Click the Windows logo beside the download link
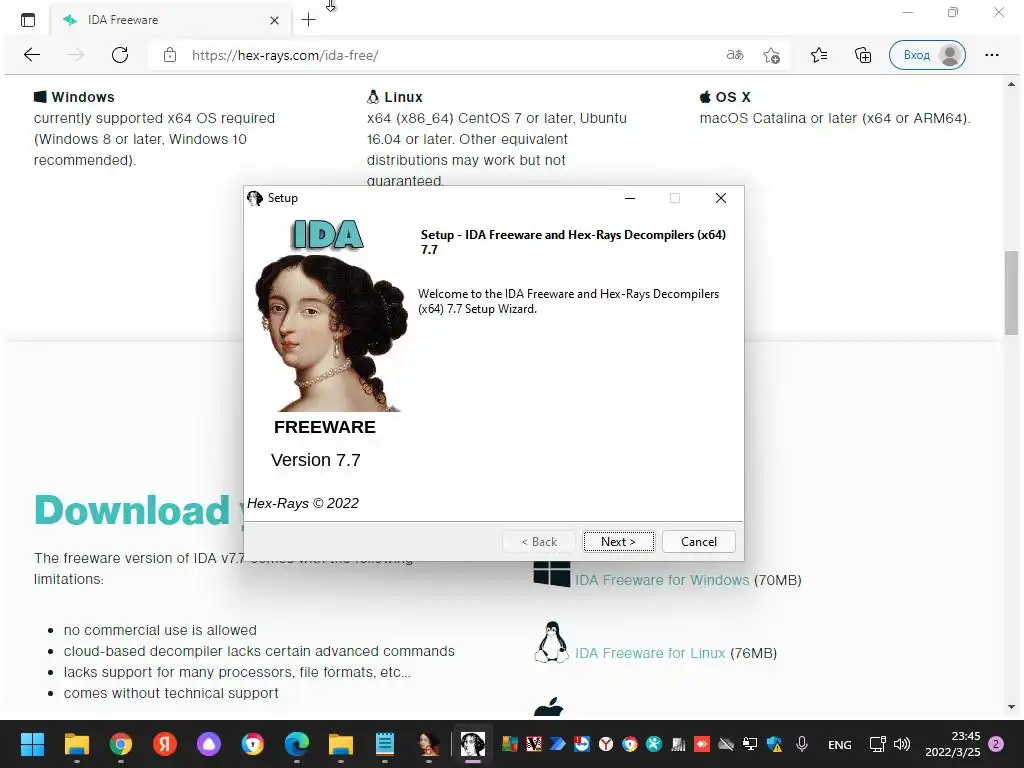The width and height of the screenshot is (1024, 768). pos(551,574)
